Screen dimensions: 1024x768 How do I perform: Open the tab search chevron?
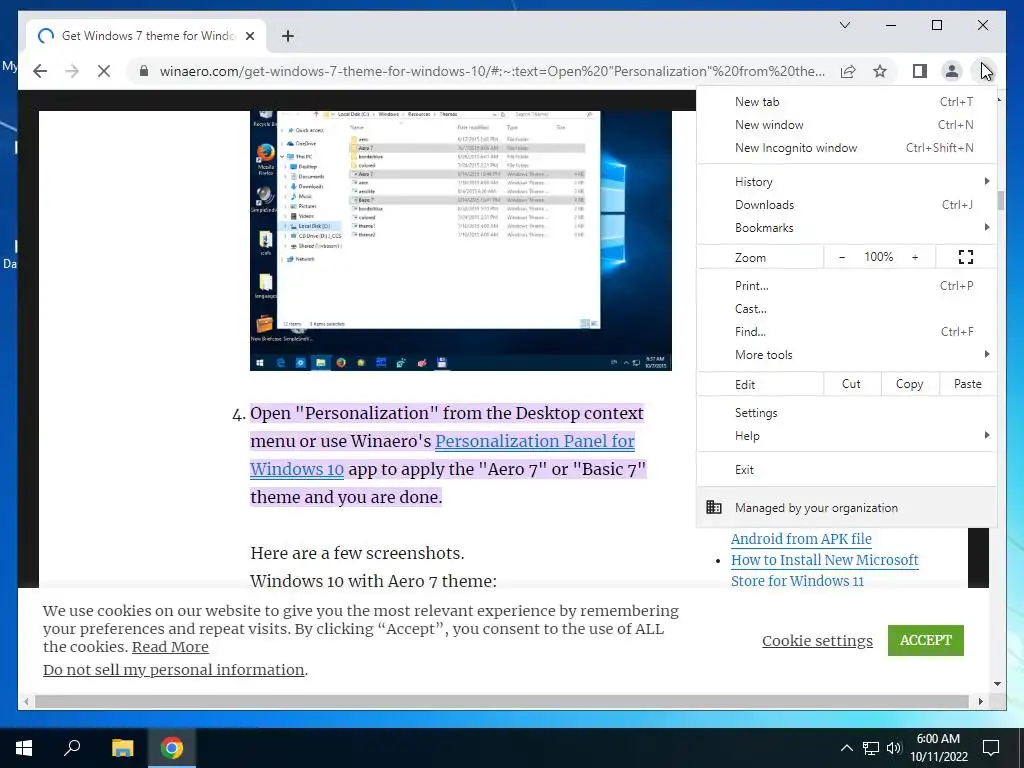pos(844,25)
